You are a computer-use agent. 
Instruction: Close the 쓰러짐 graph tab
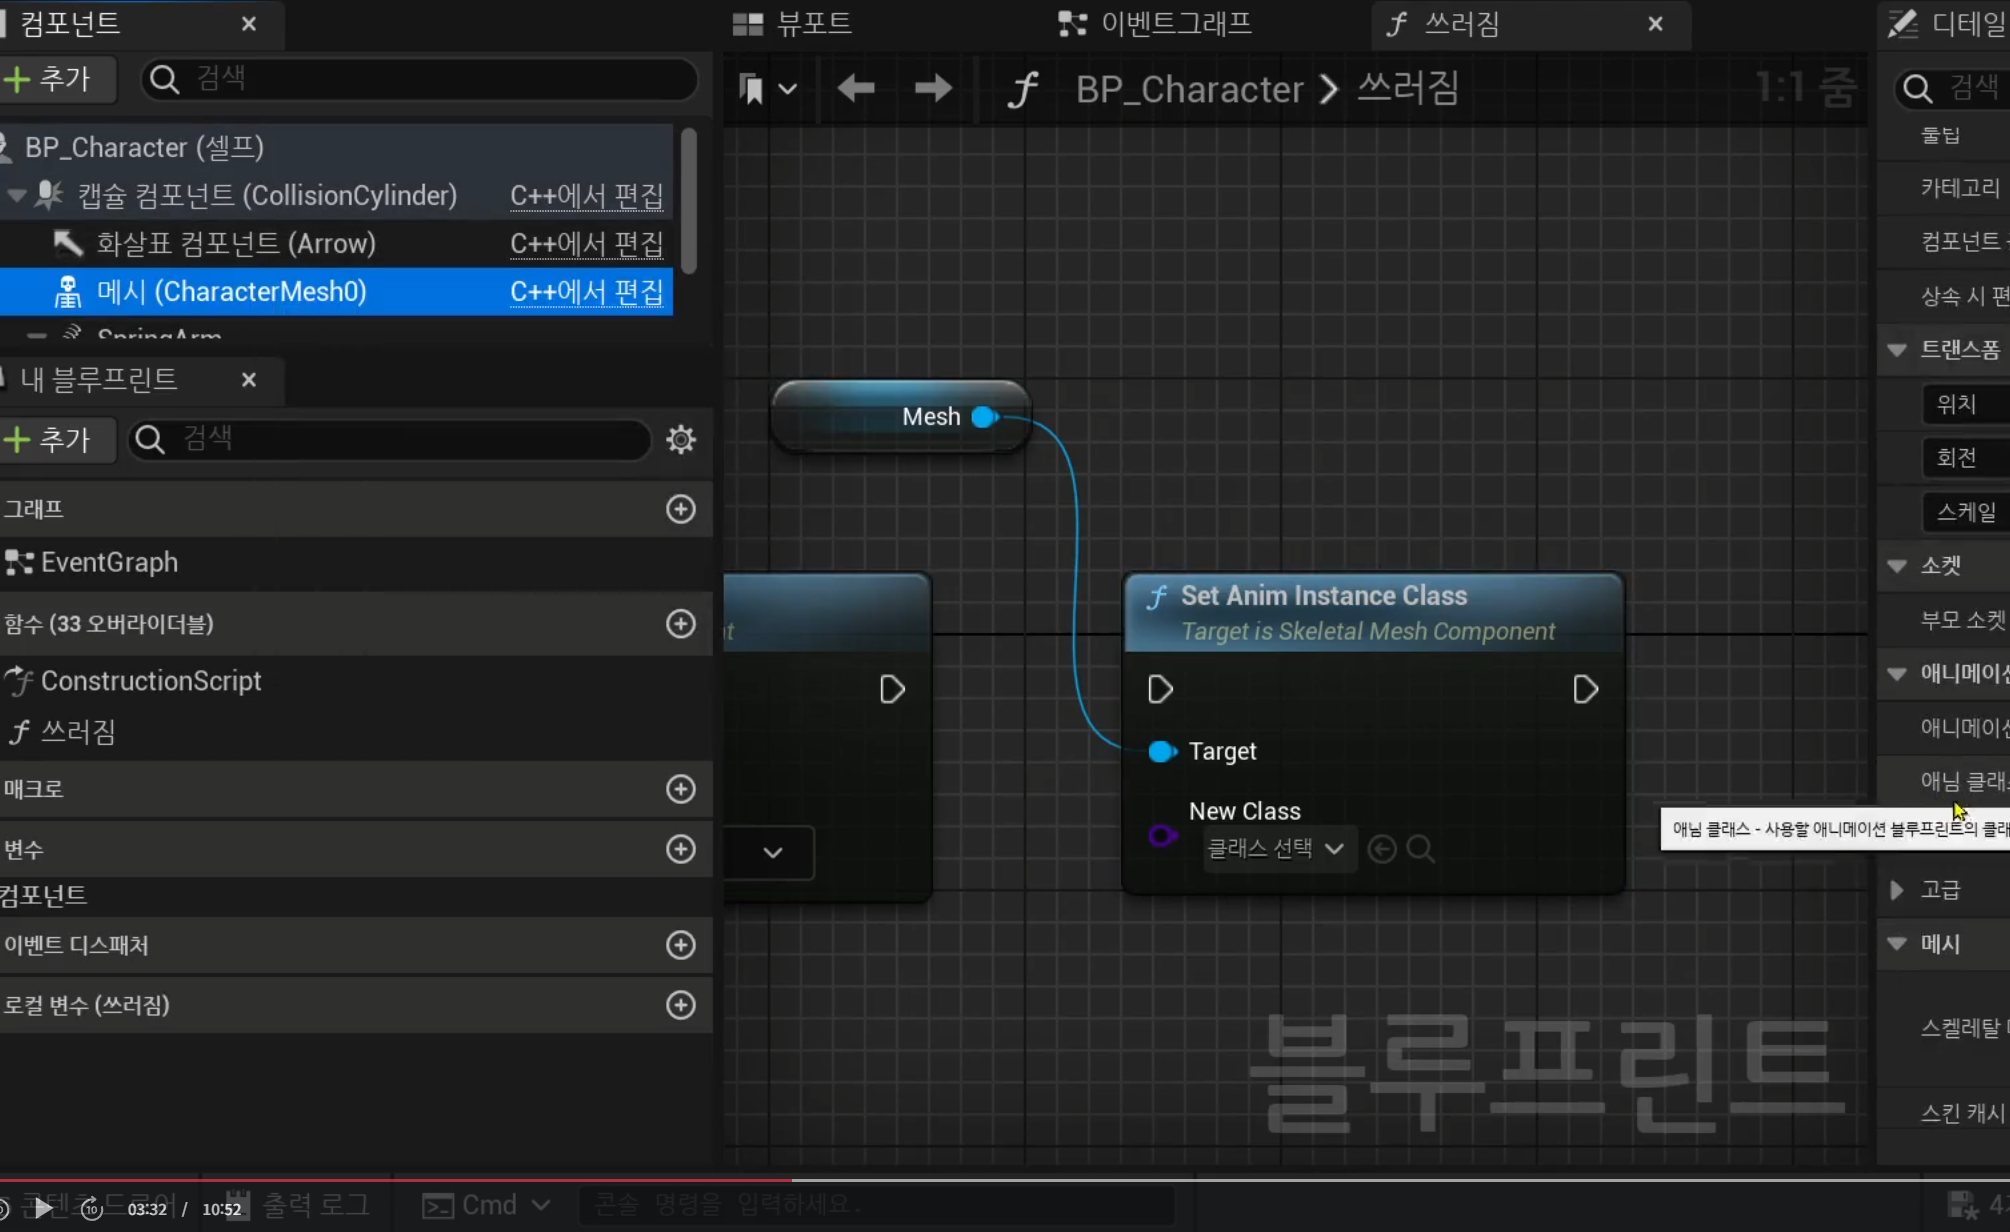pos(1656,23)
